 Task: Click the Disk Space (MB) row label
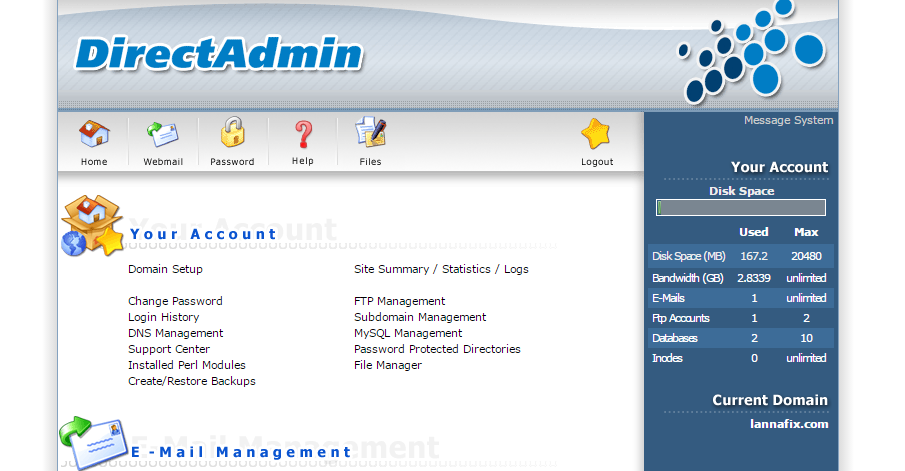point(689,256)
